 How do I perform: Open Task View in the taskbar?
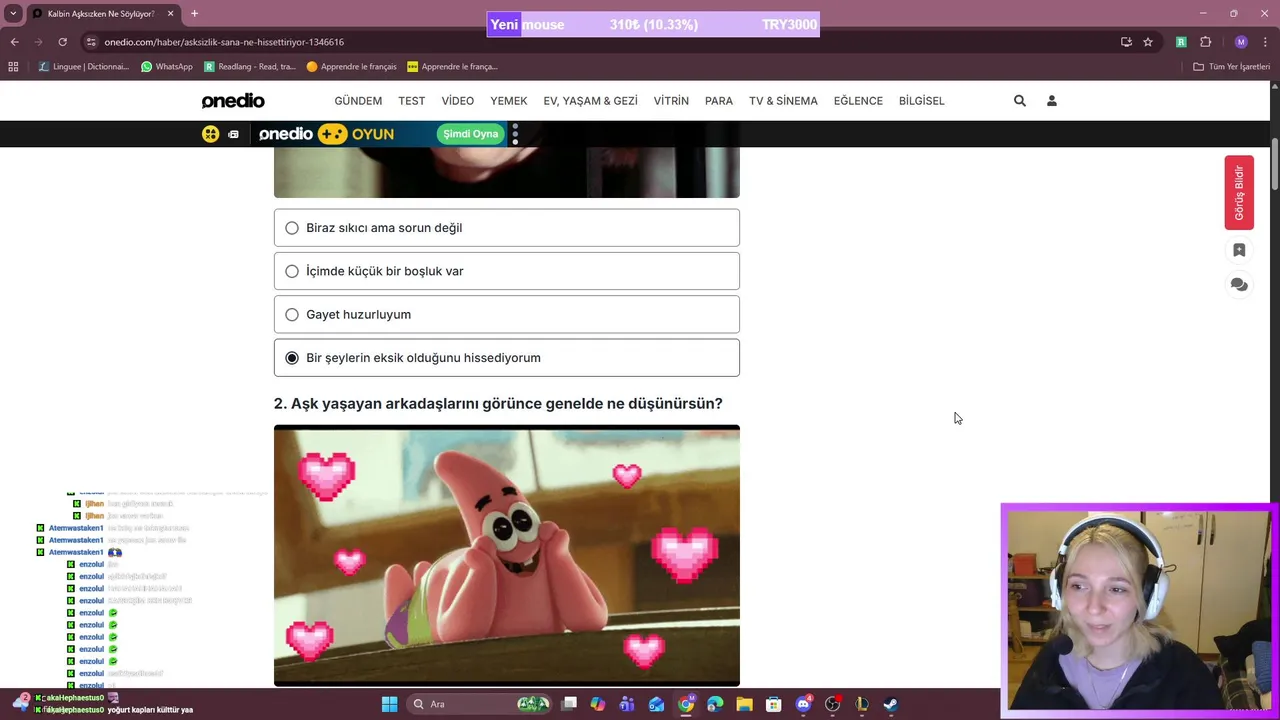coord(569,704)
